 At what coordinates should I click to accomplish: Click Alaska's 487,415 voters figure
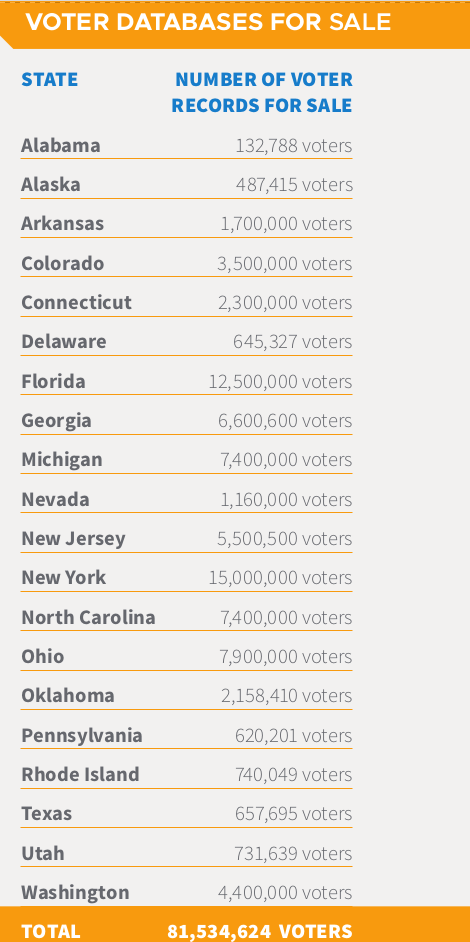point(294,184)
